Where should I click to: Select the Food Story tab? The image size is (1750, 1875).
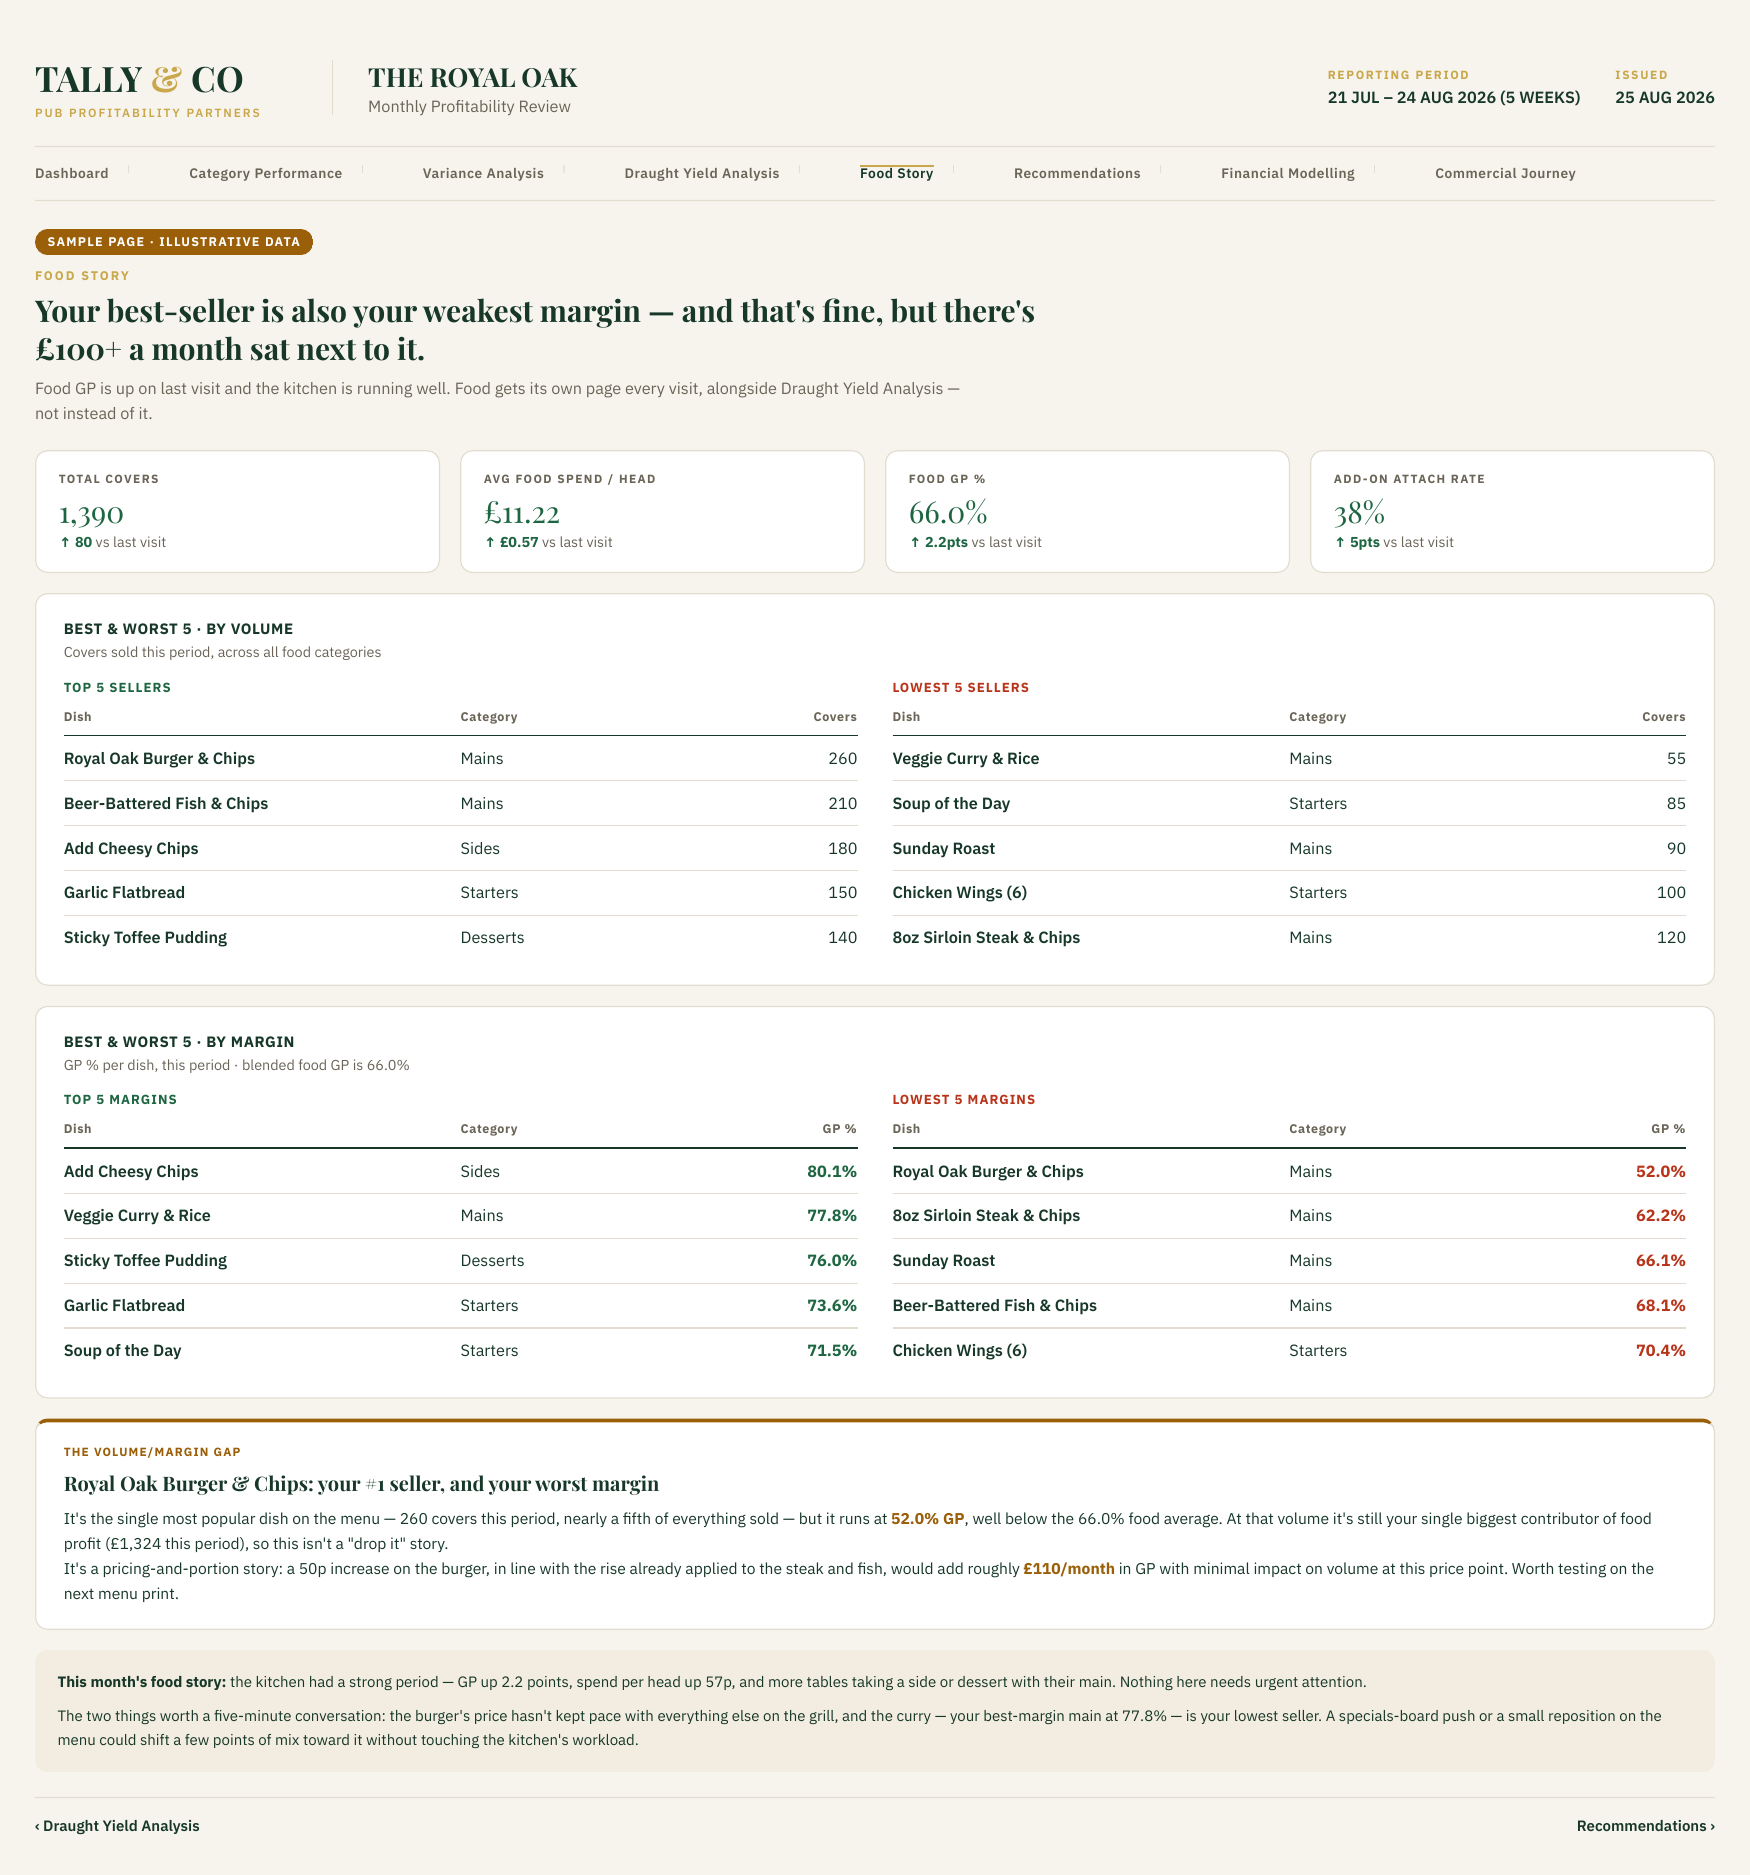click(x=896, y=173)
